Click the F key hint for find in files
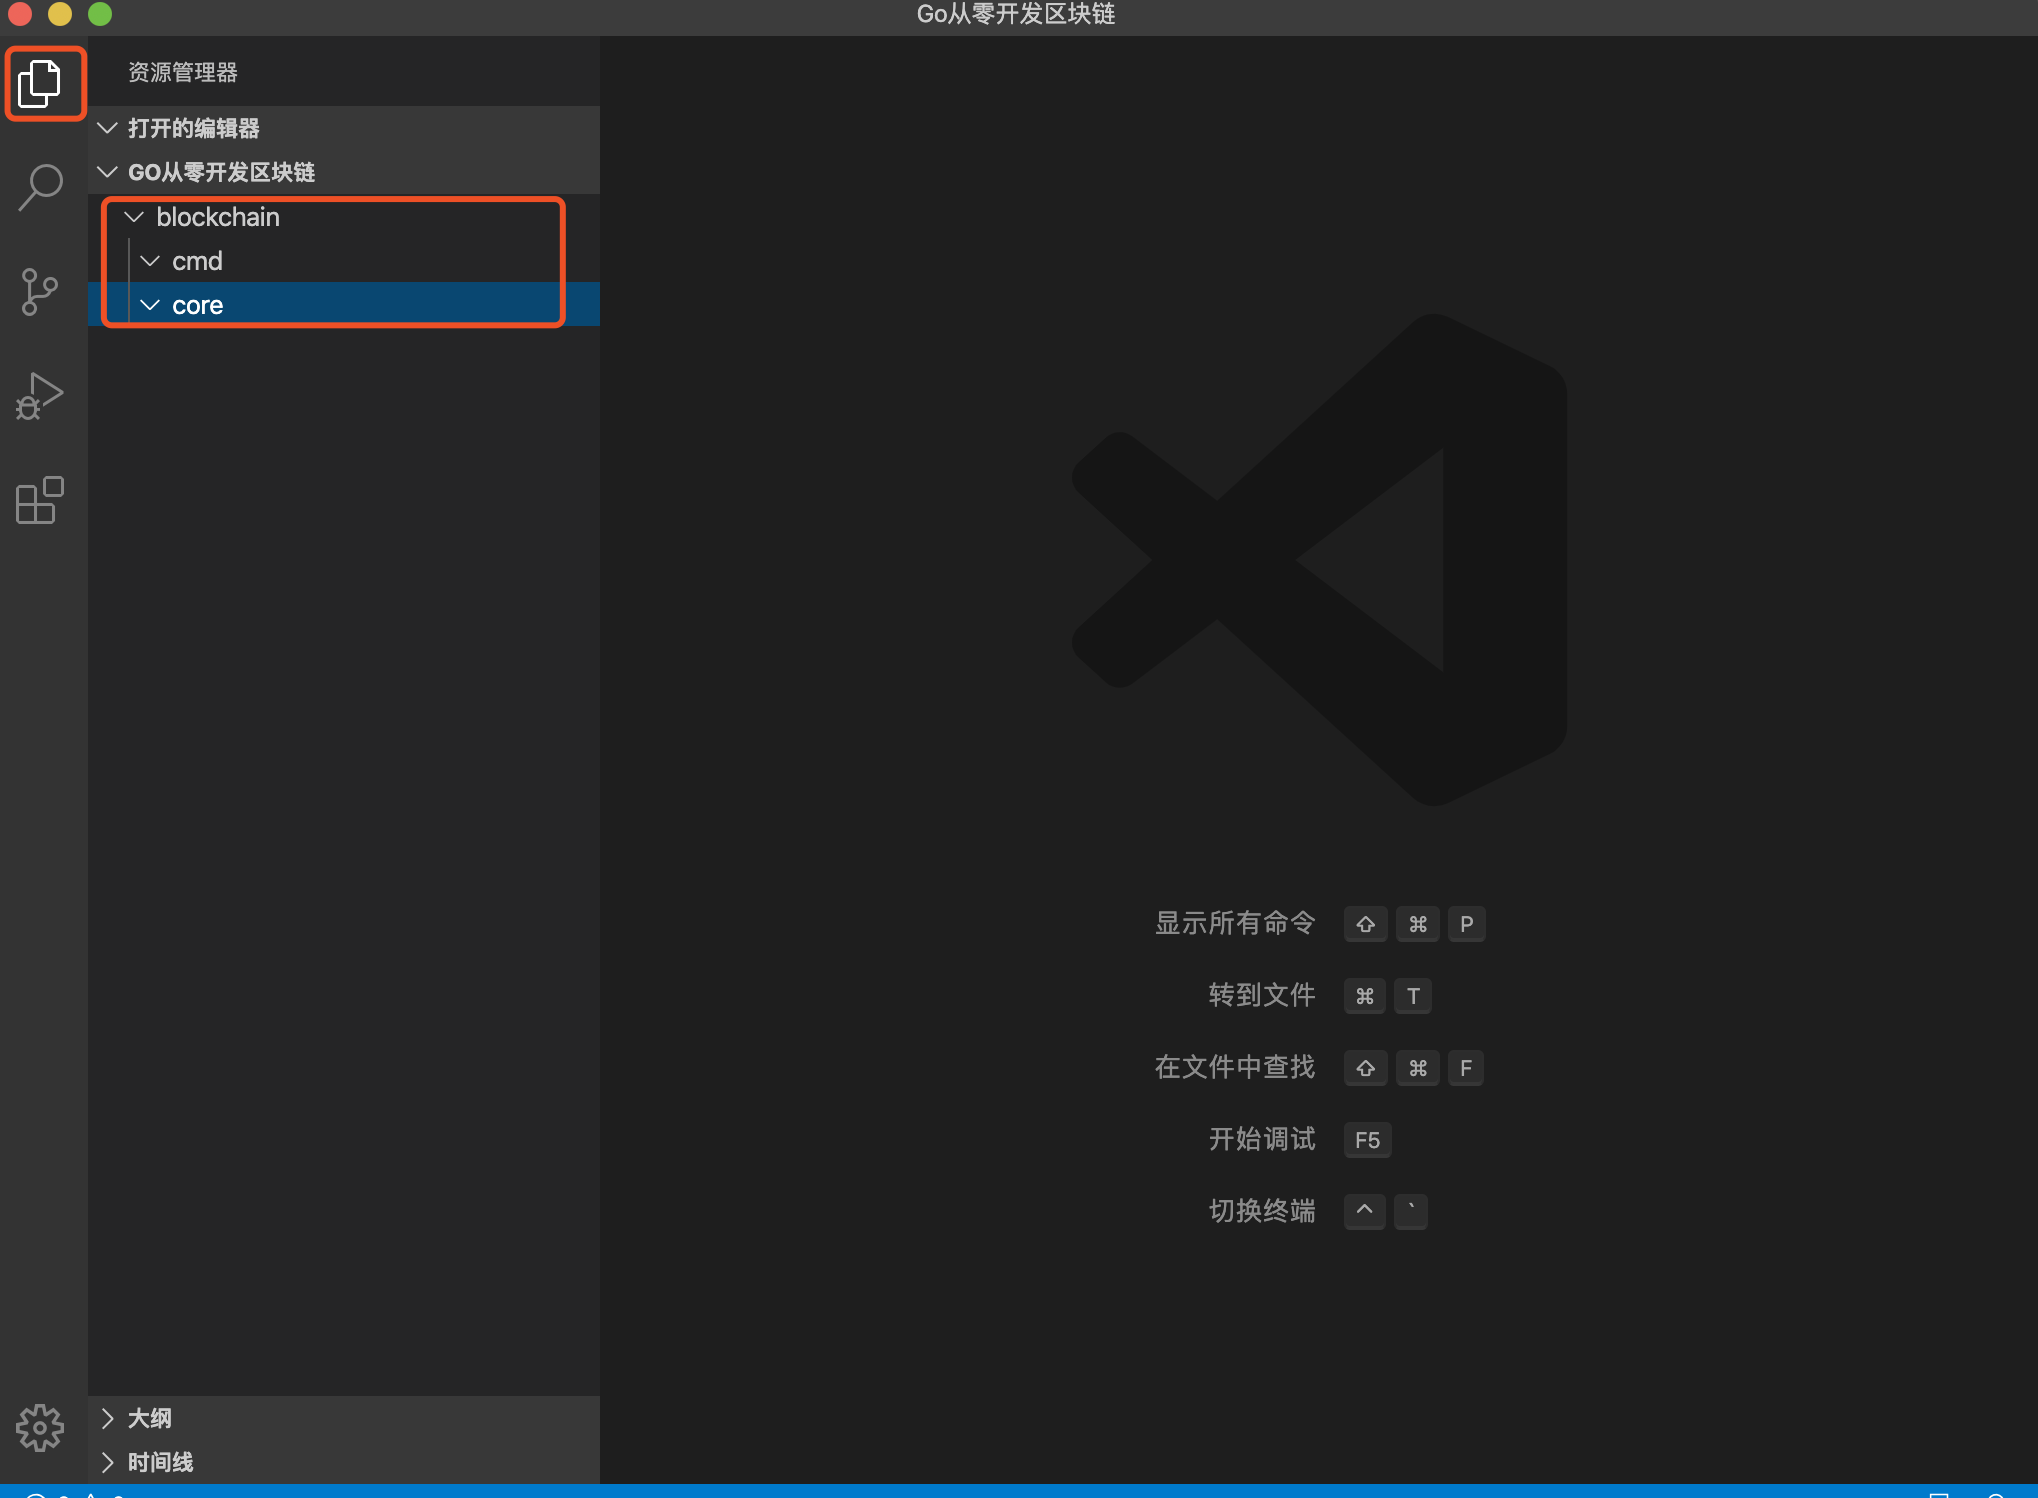 tap(1466, 1068)
